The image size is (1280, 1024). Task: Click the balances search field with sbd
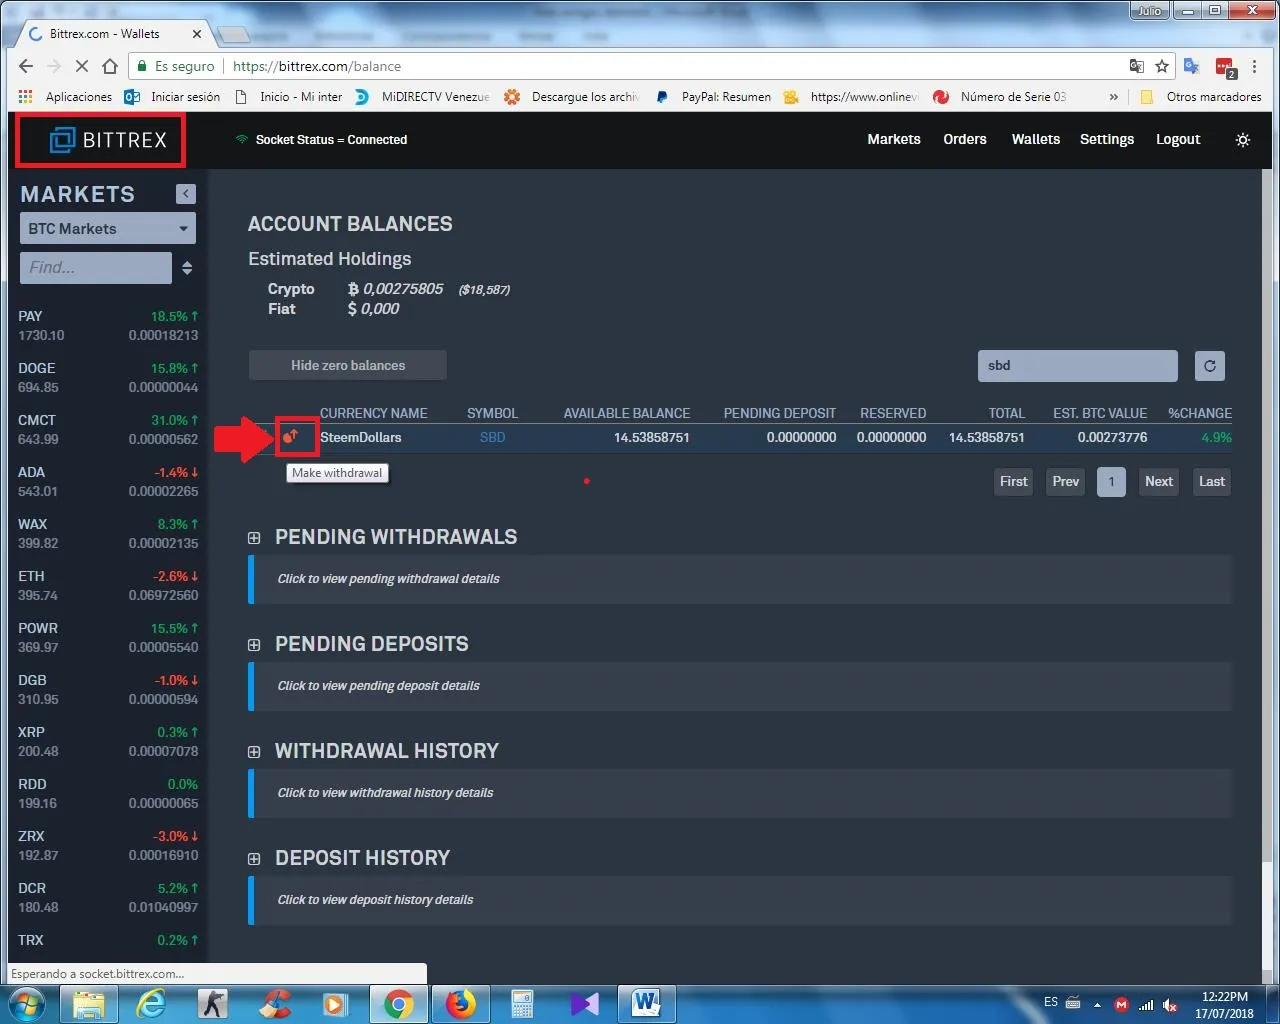pos(1077,366)
